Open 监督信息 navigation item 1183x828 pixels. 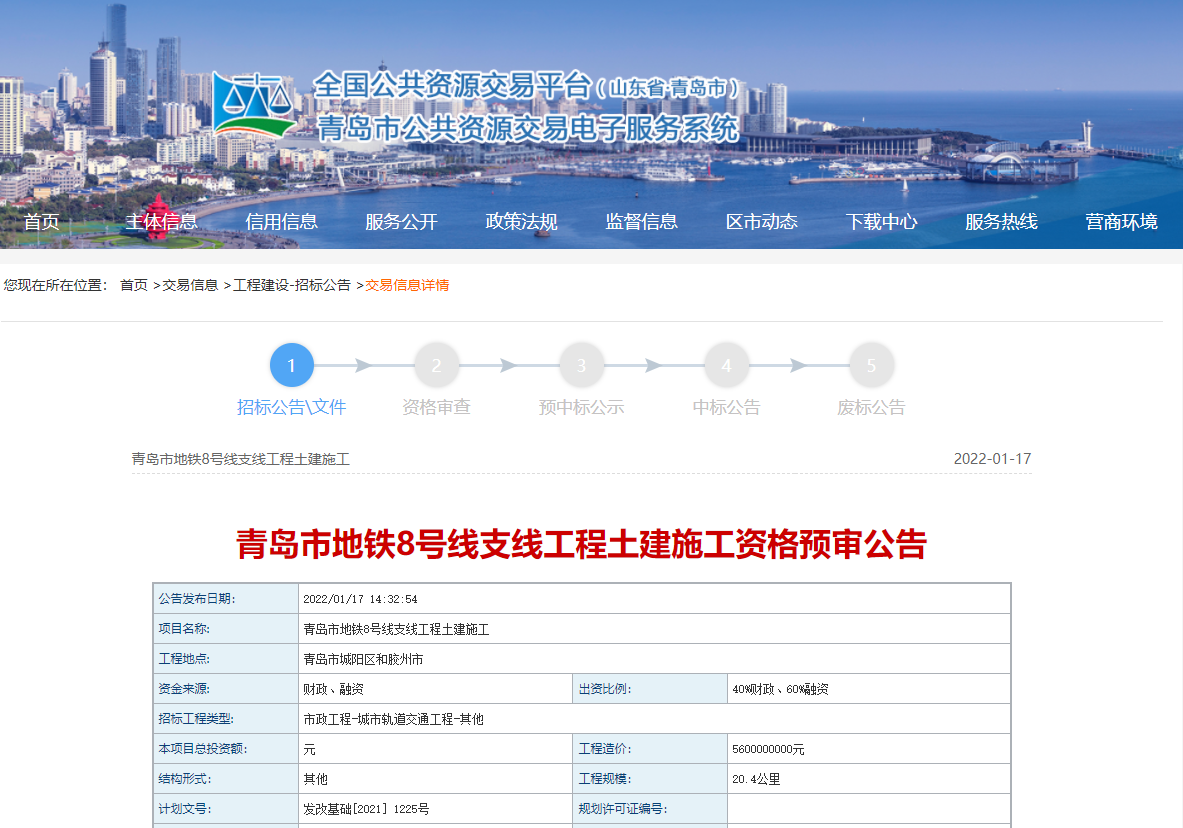point(641,222)
